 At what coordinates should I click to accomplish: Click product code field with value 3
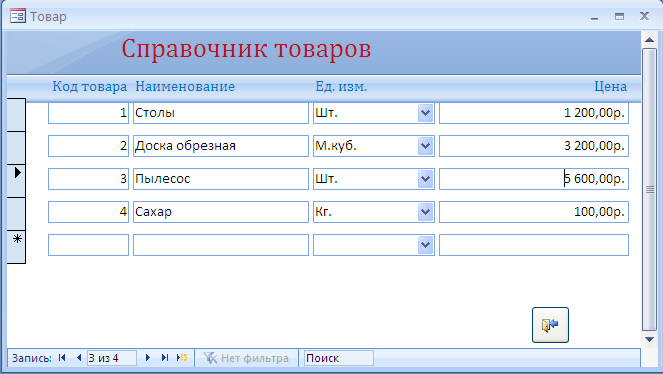click(88, 179)
